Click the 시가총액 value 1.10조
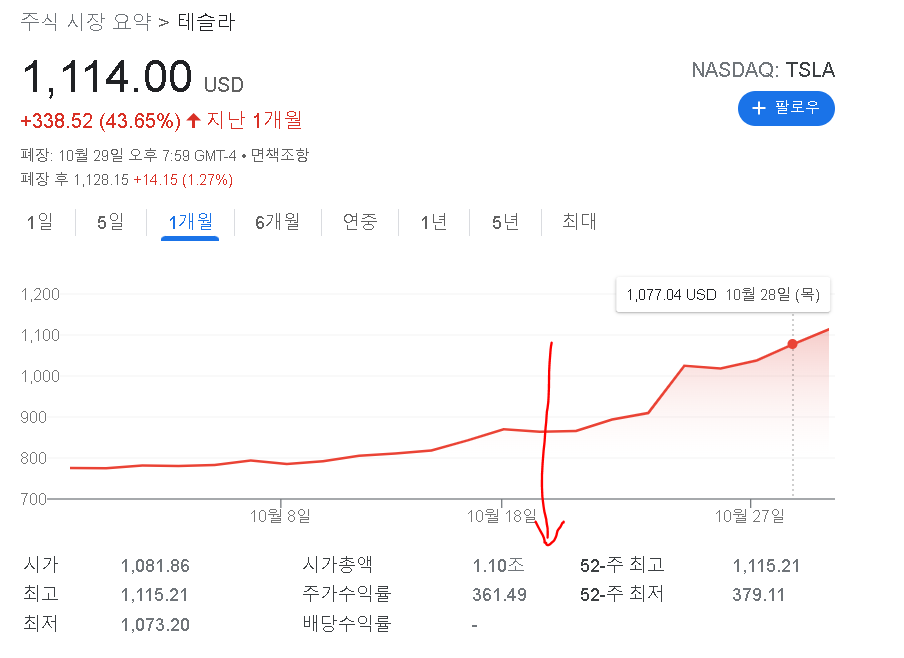904x658 pixels. [499, 566]
